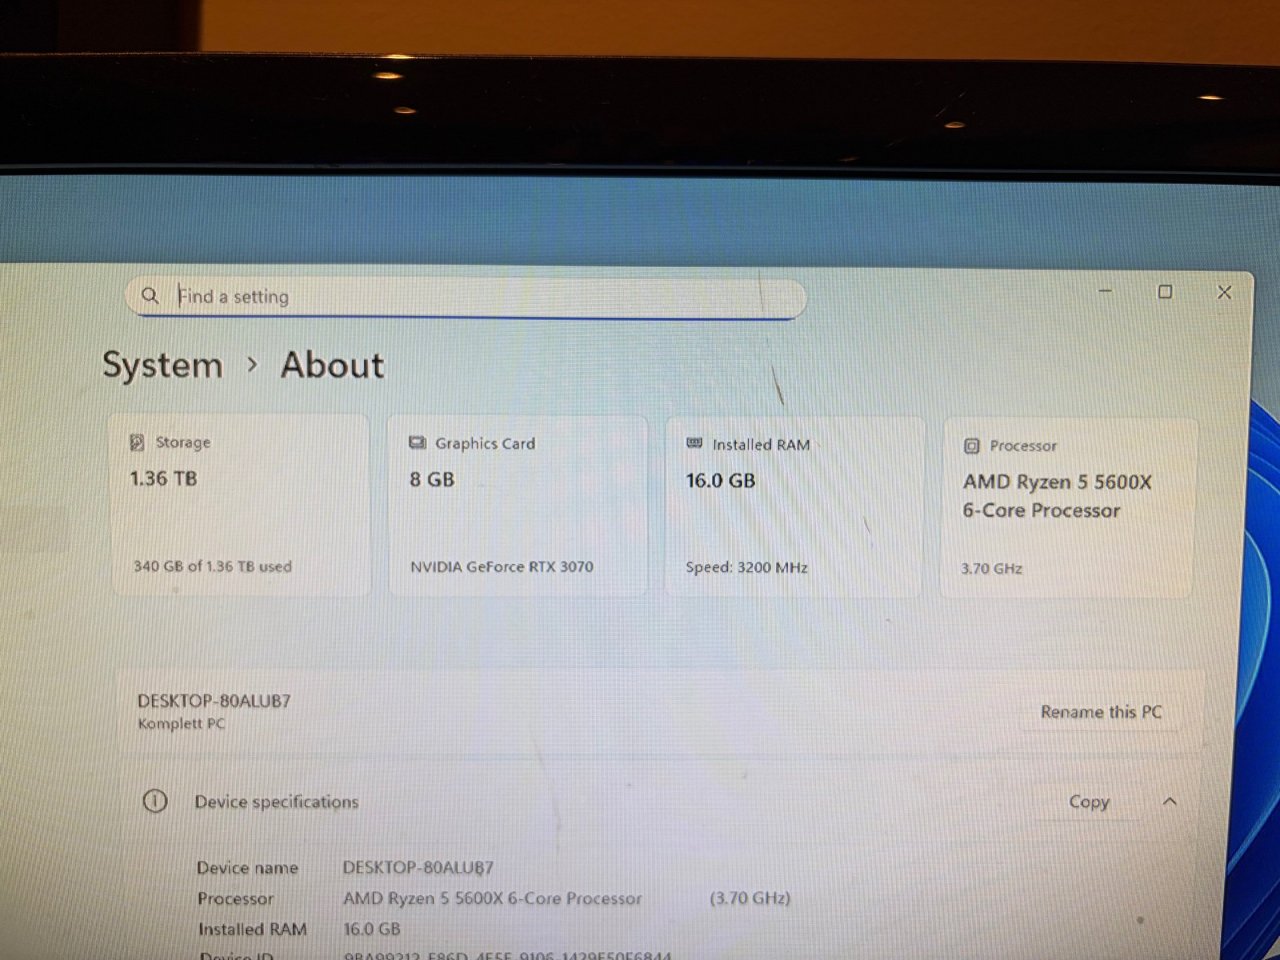
Task: Click the search magnifier icon
Action: coord(150,296)
